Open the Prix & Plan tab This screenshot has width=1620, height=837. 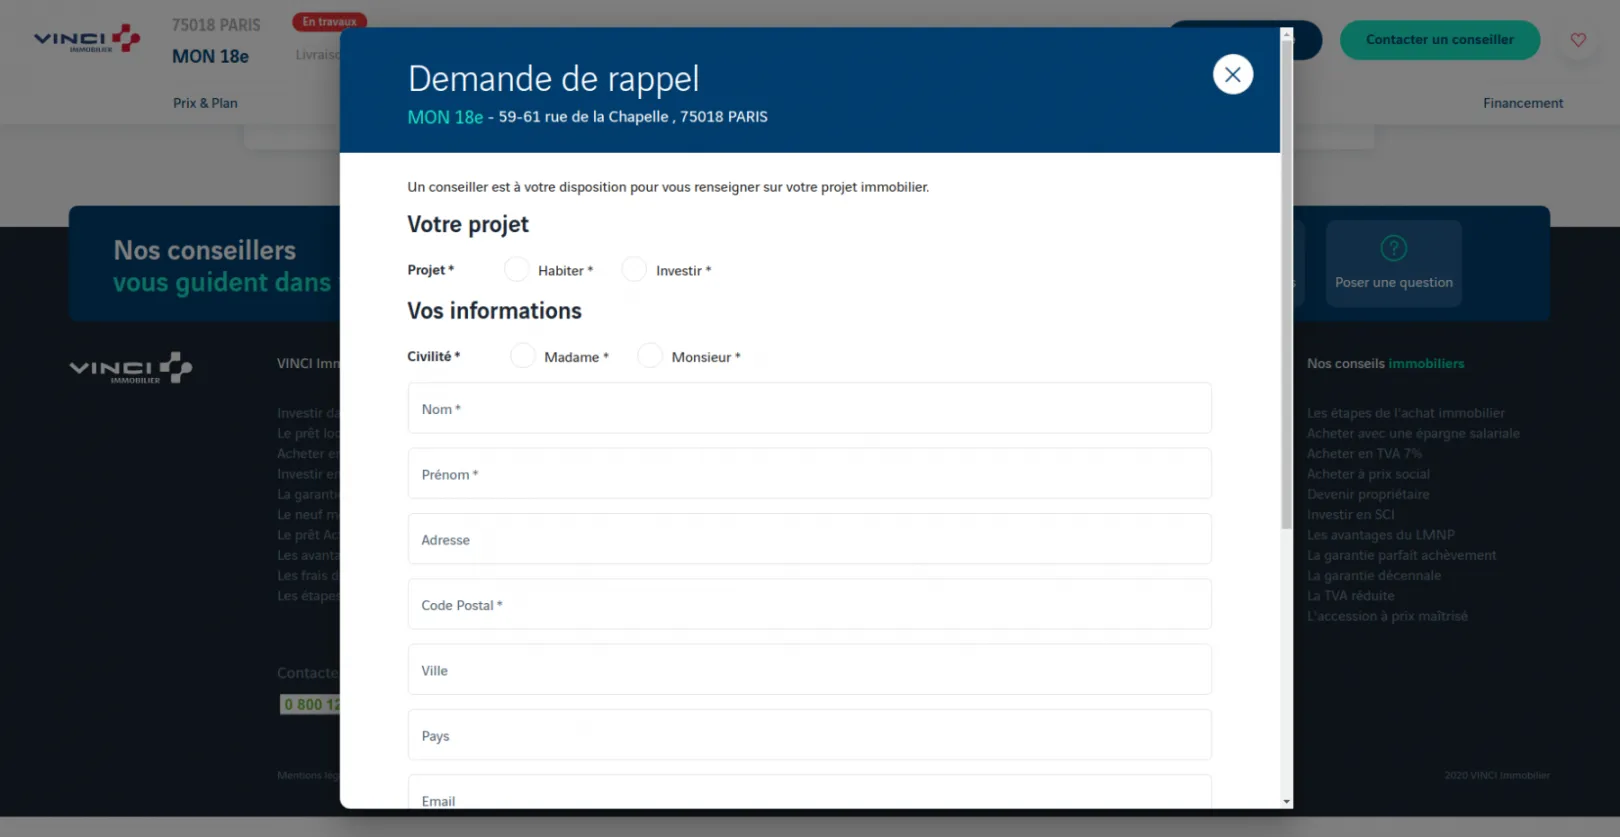[x=205, y=103]
